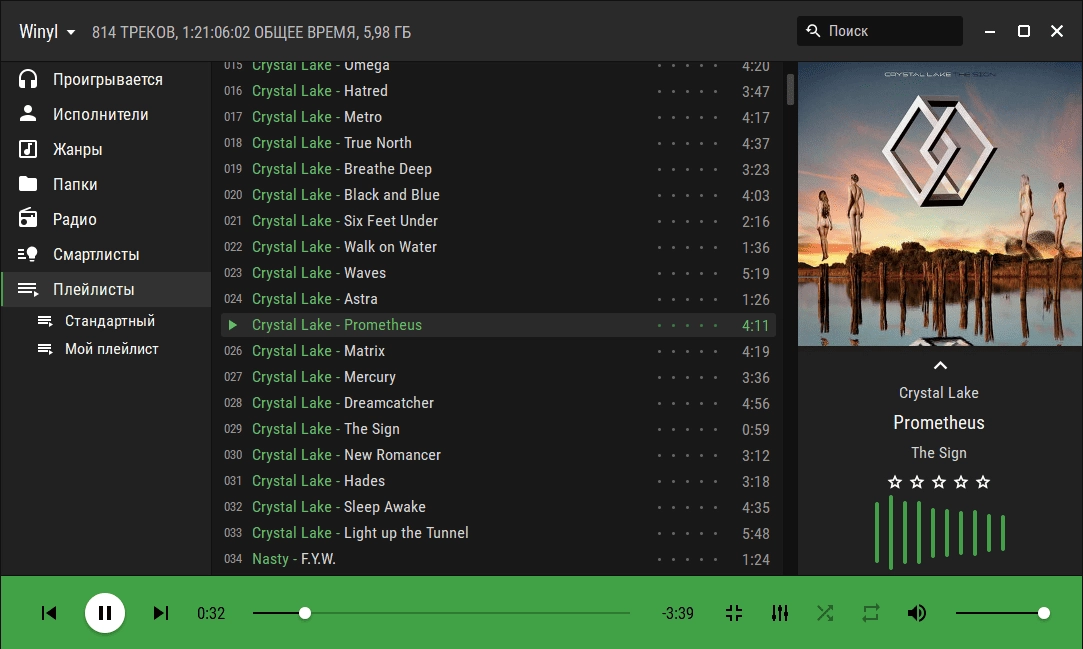The image size is (1083, 649).
Task: Click the radio icon beside Радио
Action: pyautogui.click(x=28, y=218)
